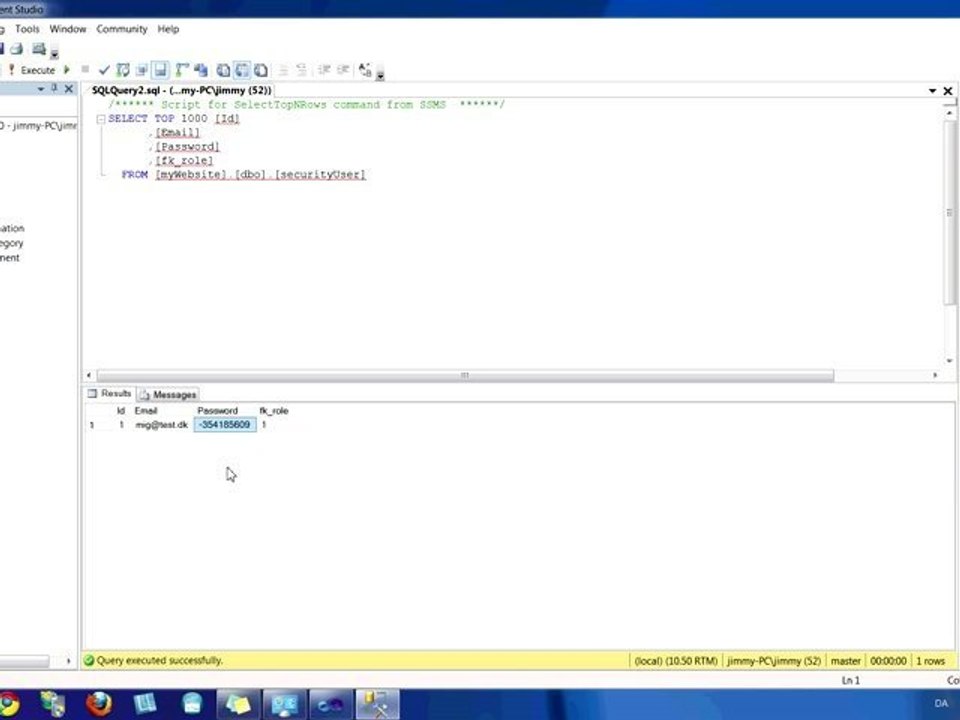Screen dimensions: 960x720
Task: Open the Community menu
Action: coord(122,29)
